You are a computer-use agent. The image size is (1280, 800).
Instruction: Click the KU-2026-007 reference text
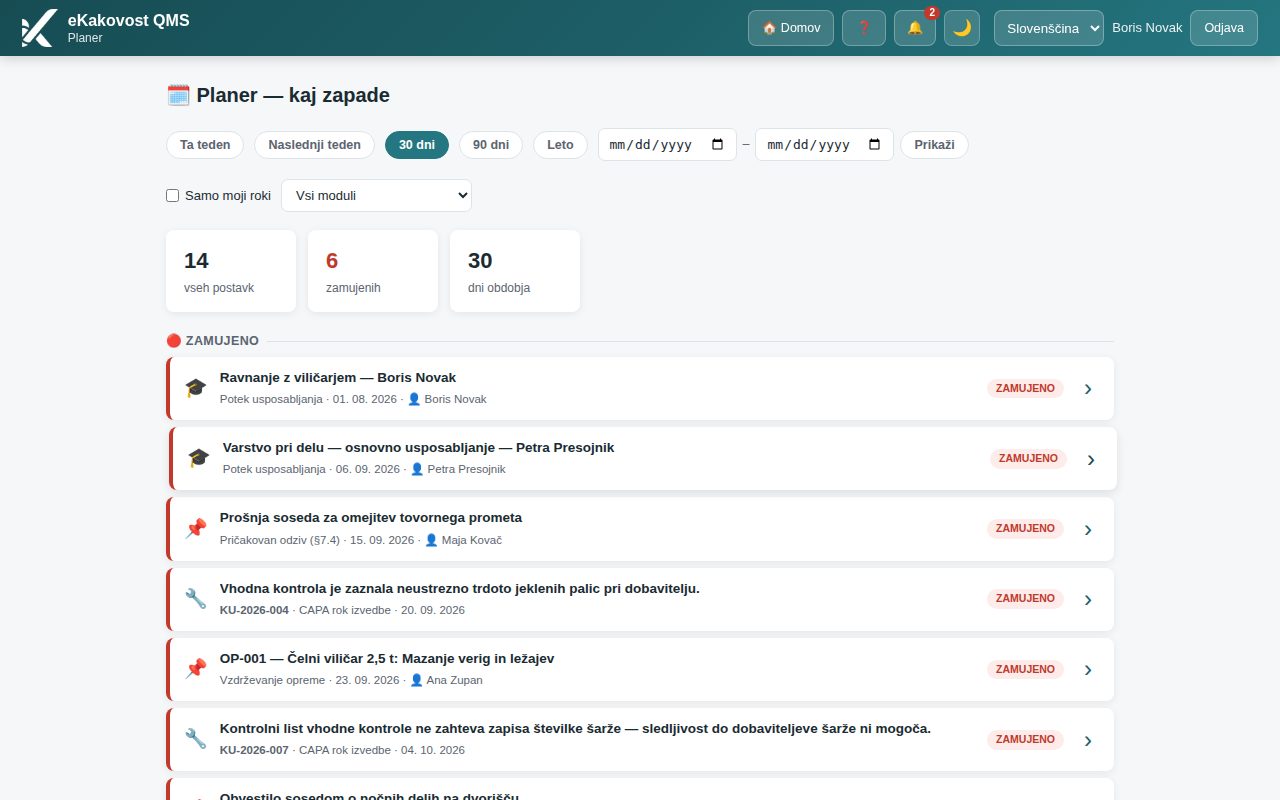[254, 750]
